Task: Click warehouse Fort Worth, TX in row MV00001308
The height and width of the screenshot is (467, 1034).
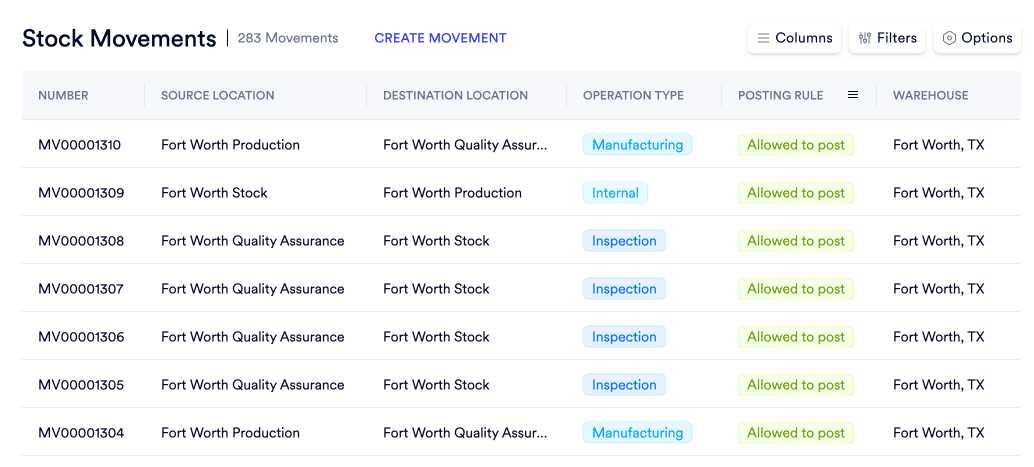Action: pyautogui.click(x=938, y=241)
